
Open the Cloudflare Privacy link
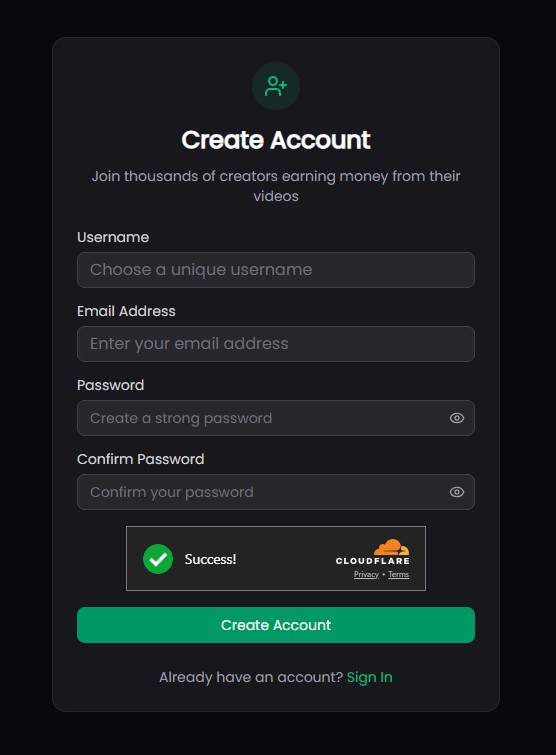pos(366,574)
